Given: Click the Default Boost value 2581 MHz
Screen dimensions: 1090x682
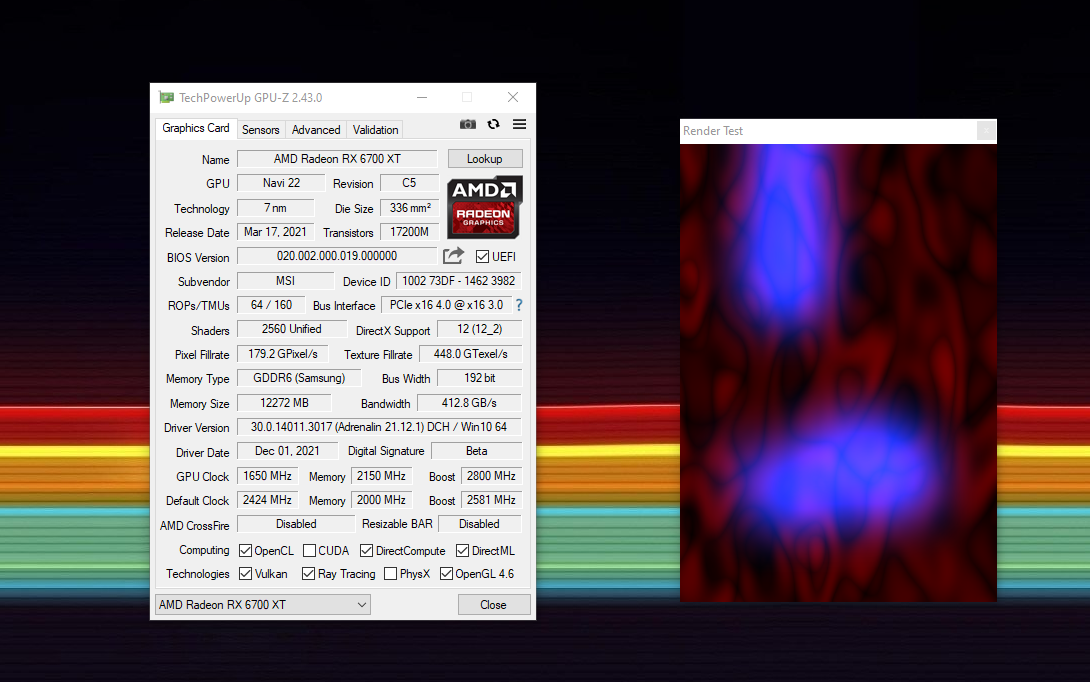Looking at the screenshot, I should 491,500.
